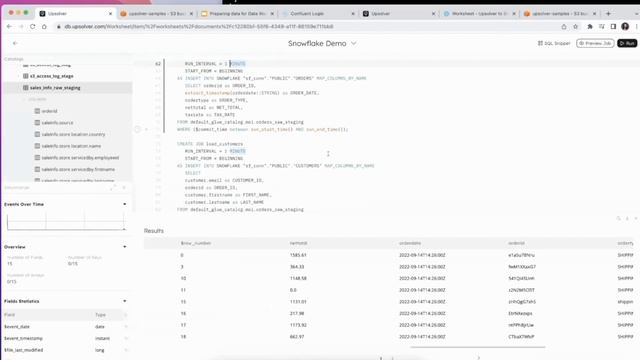
Task: Open the browser extensions puzzle icon
Action: (590, 27)
